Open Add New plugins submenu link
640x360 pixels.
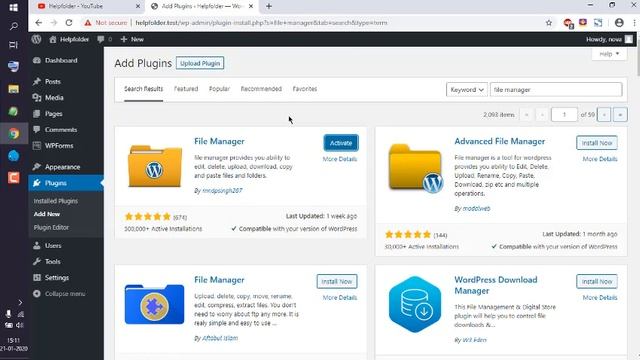(47, 214)
